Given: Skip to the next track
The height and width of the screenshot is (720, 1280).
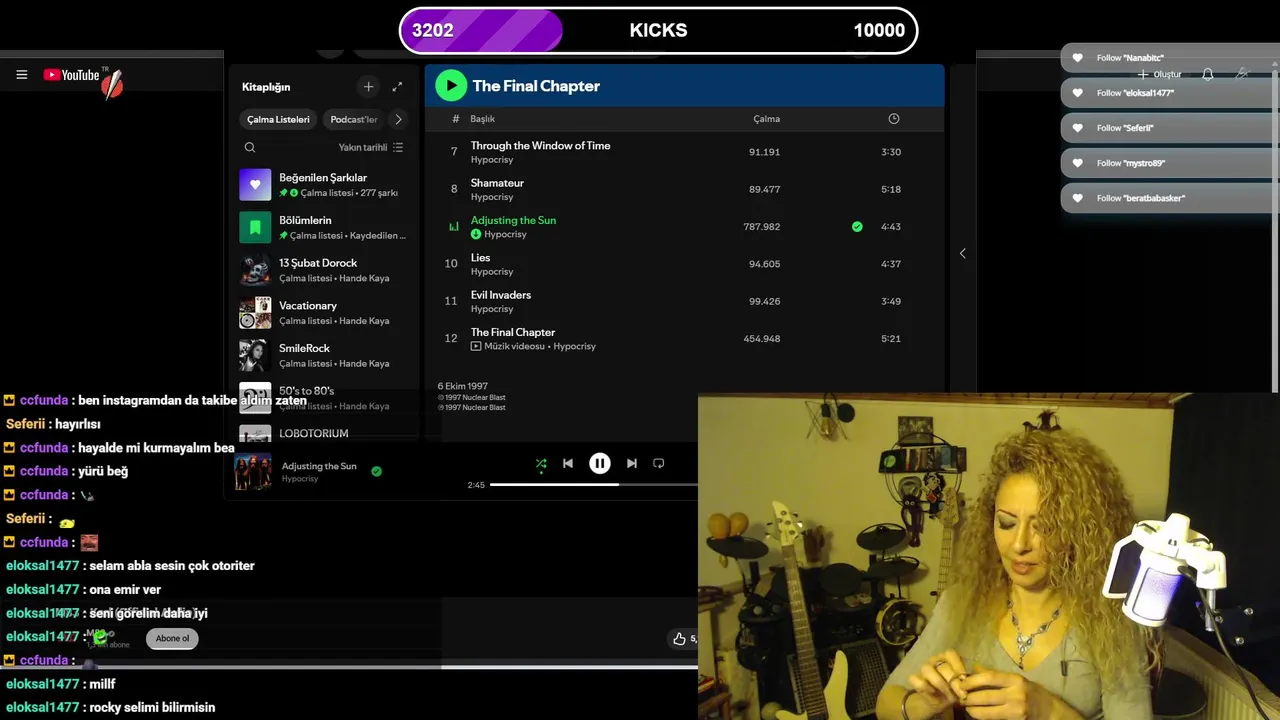Looking at the screenshot, I should click(x=632, y=463).
